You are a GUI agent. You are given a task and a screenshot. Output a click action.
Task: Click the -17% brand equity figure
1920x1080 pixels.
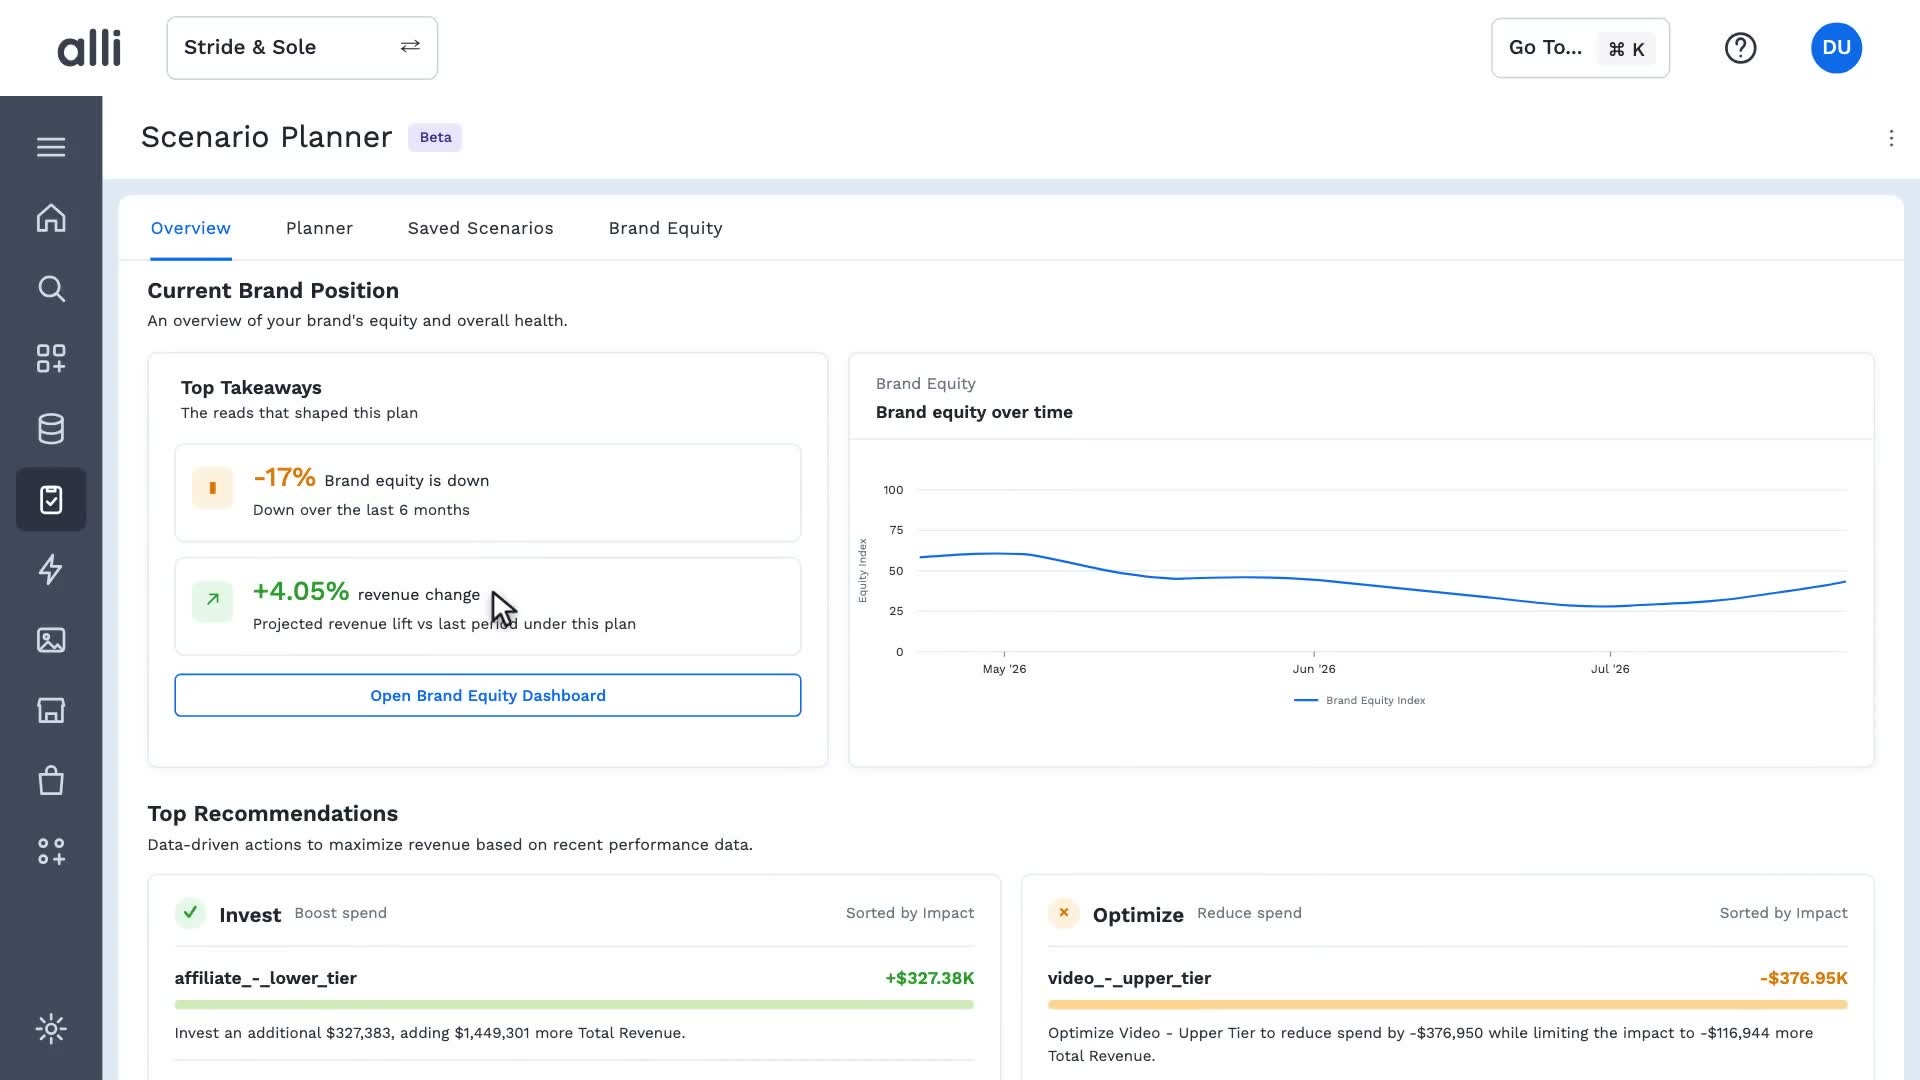(x=284, y=478)
